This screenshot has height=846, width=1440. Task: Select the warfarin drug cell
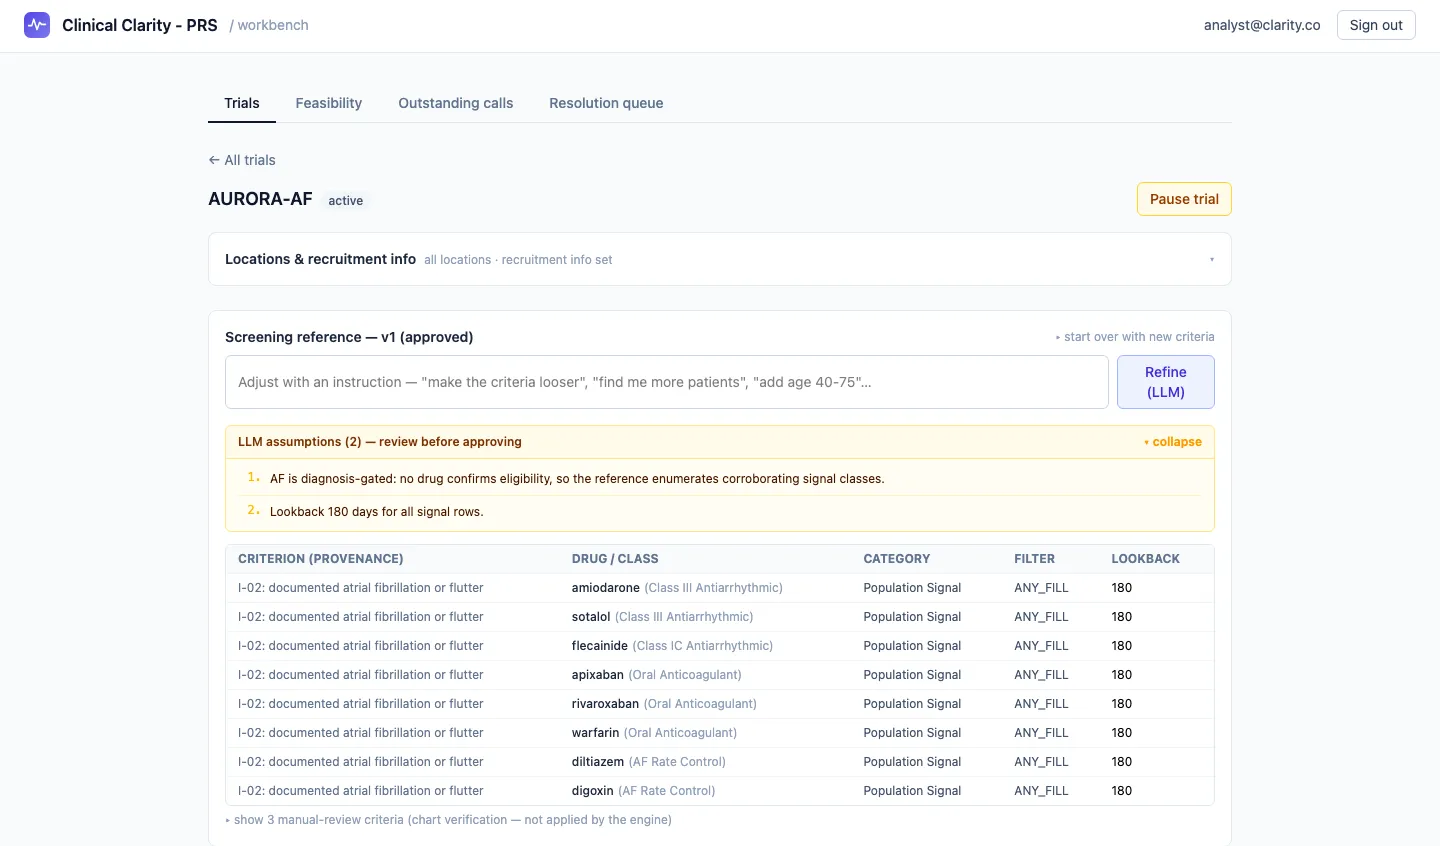tap(654, 733)
